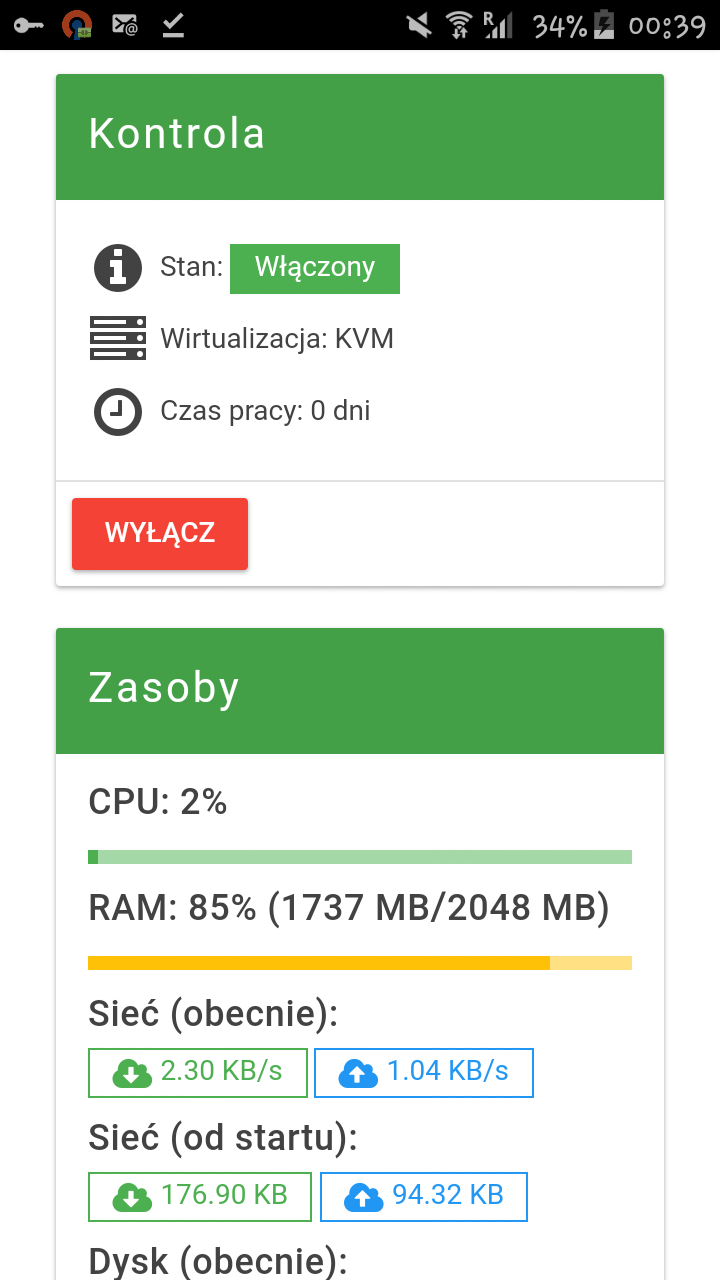The image size is (720, 1280).
Task: Click the server icon beside Wirtualizacja
Action: 118,338
